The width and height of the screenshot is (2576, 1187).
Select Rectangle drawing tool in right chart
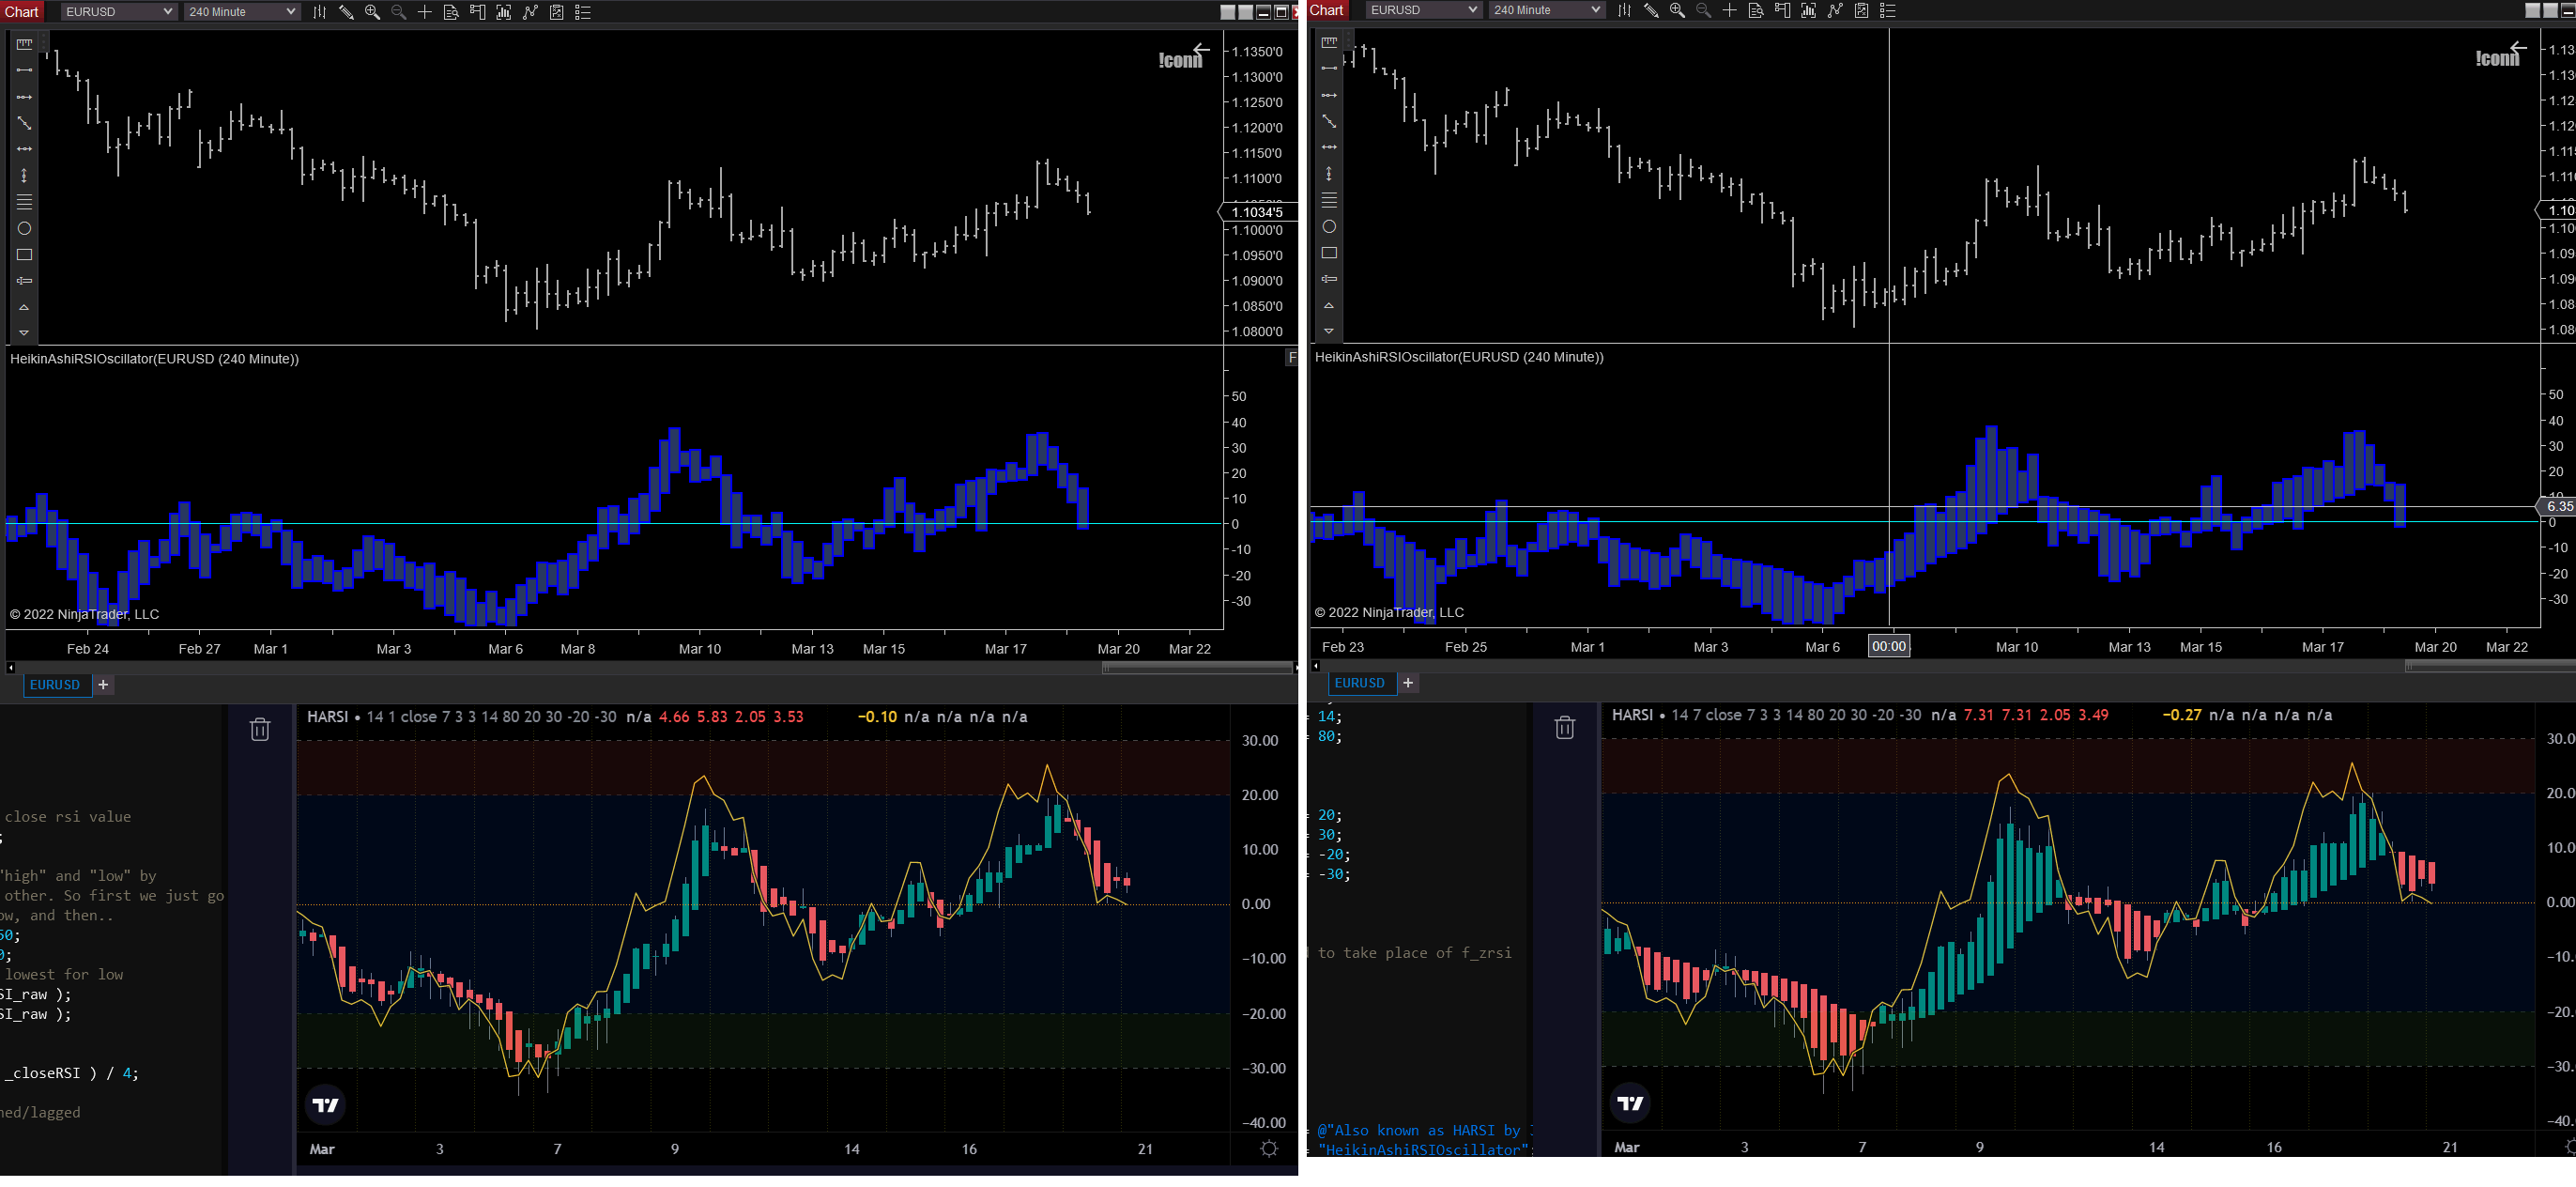(1329, 253)
